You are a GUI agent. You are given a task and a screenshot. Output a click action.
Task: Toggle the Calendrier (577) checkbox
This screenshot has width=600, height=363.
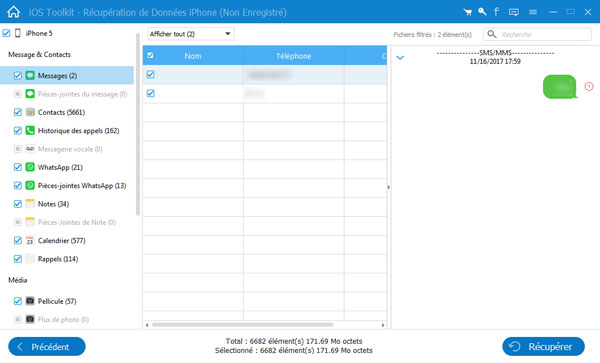pos(18,241)
